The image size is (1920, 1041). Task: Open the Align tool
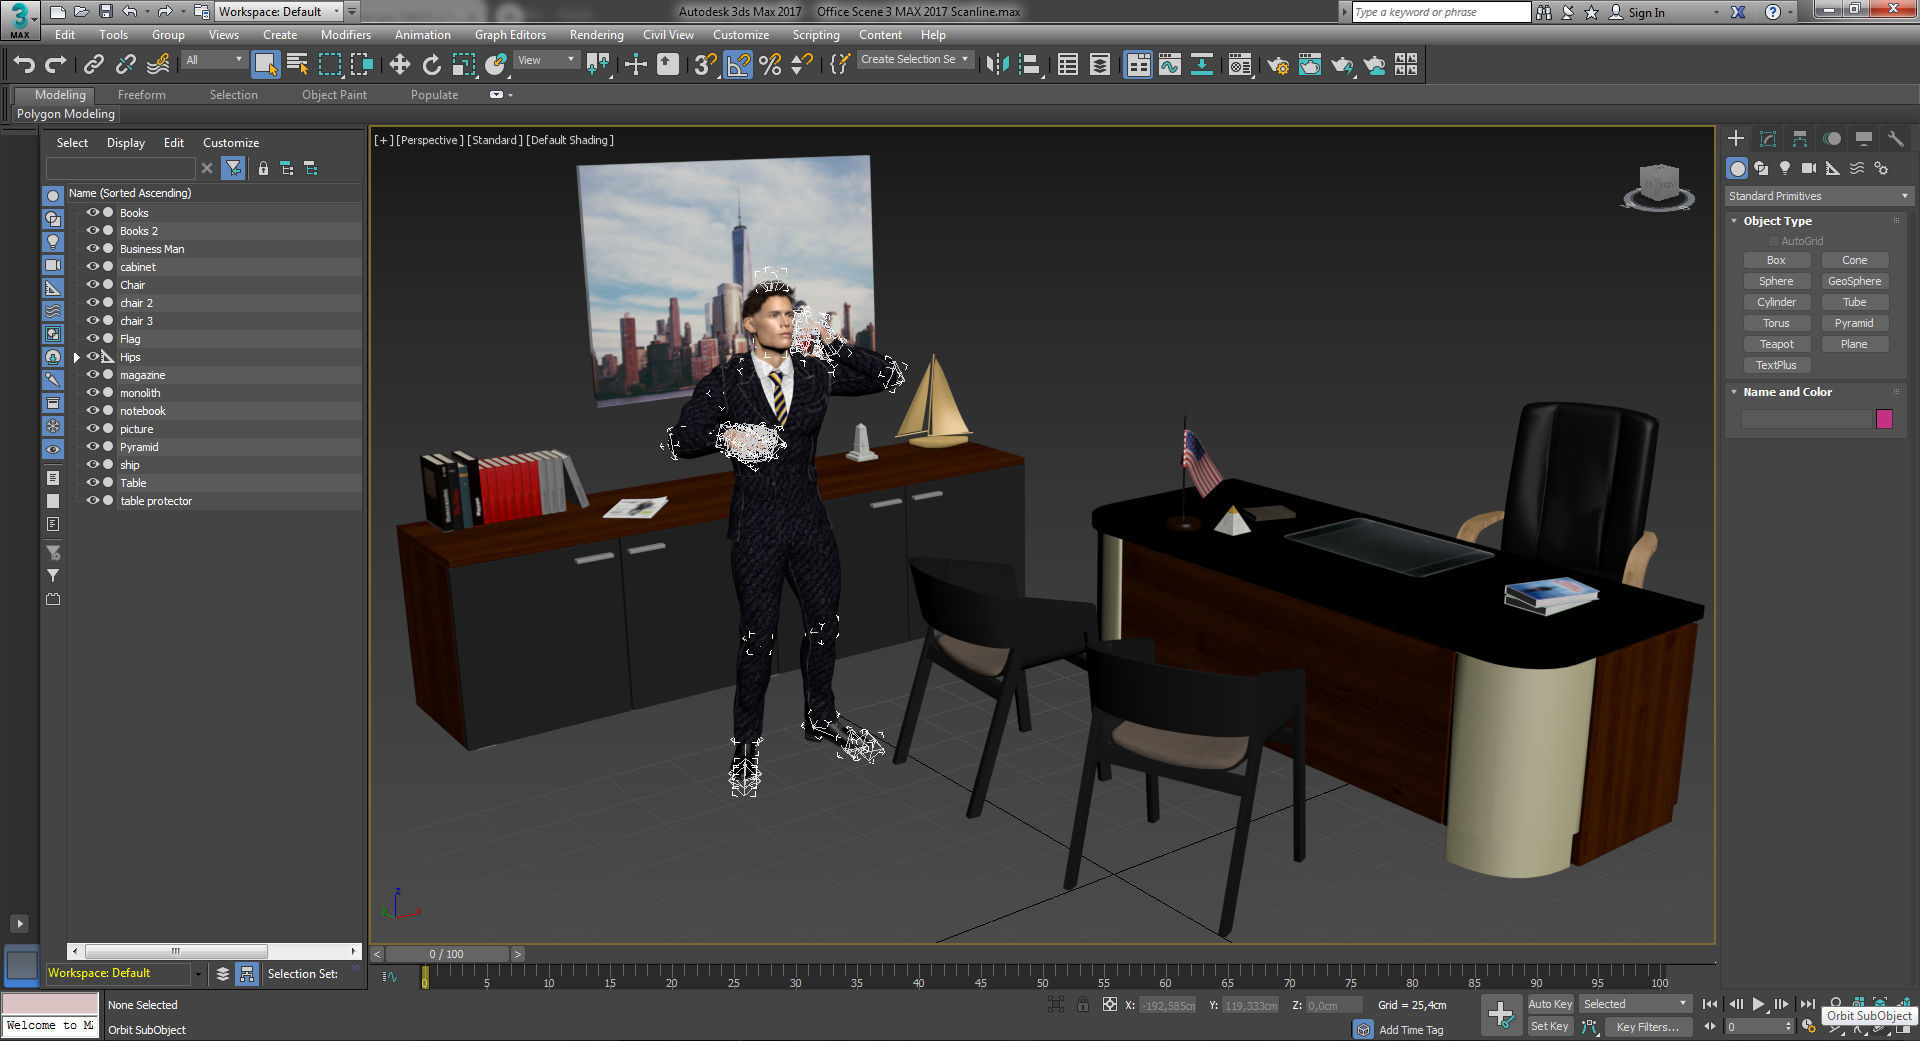coord(1029,65)
